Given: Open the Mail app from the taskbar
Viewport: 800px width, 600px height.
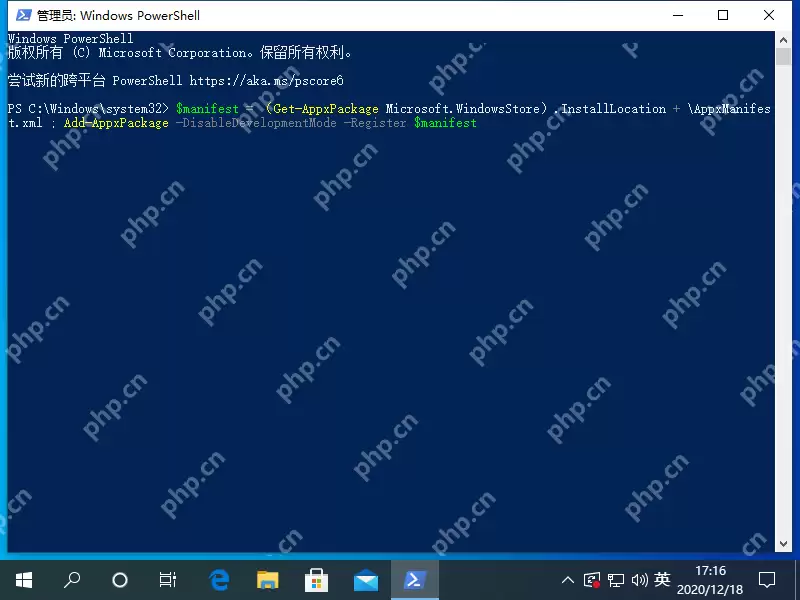Looking at the screenshot, I should (365, 580).
